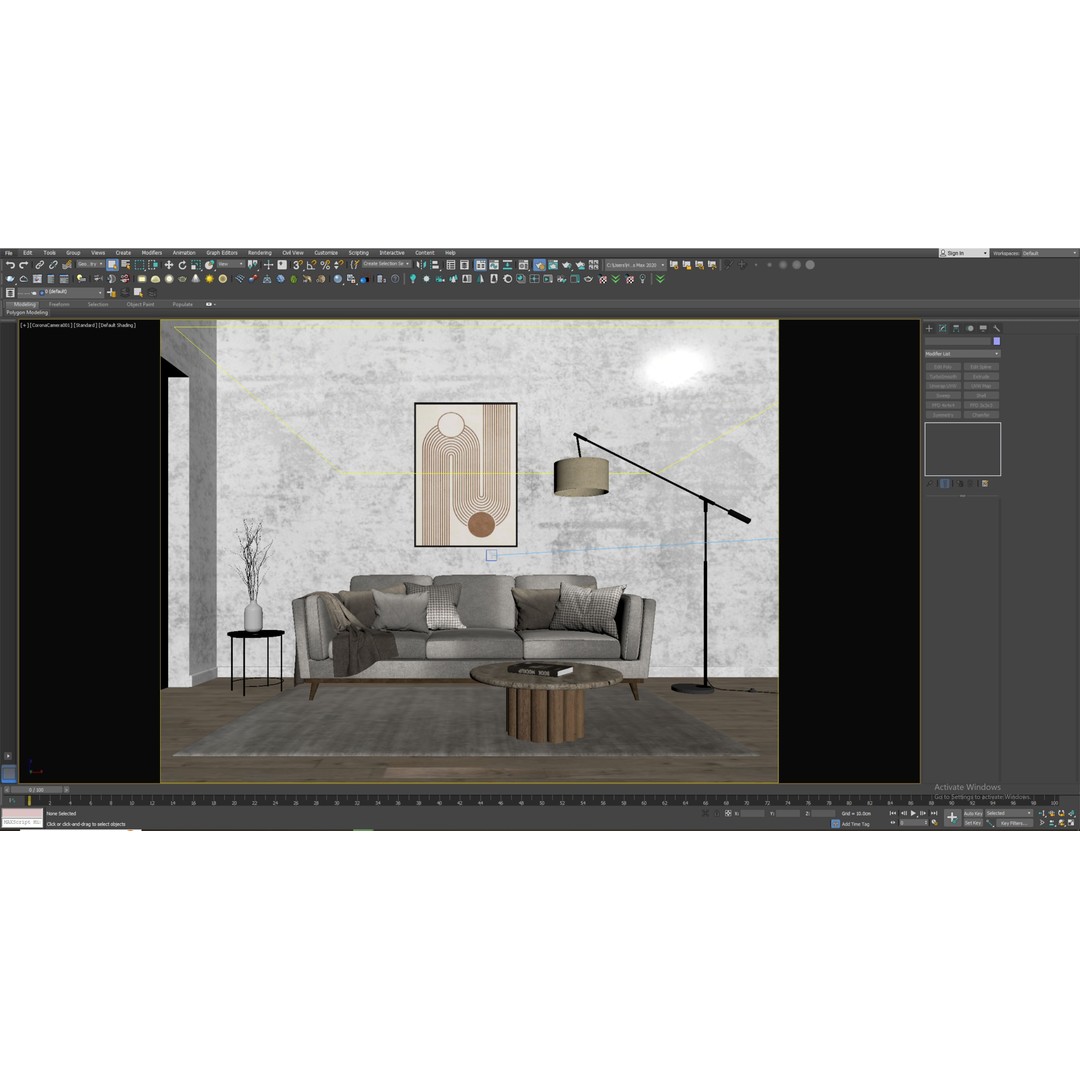The image size is (1080, 1080).
Task: Switch to the Freeform ribbon tab
Action: [59, 304]
